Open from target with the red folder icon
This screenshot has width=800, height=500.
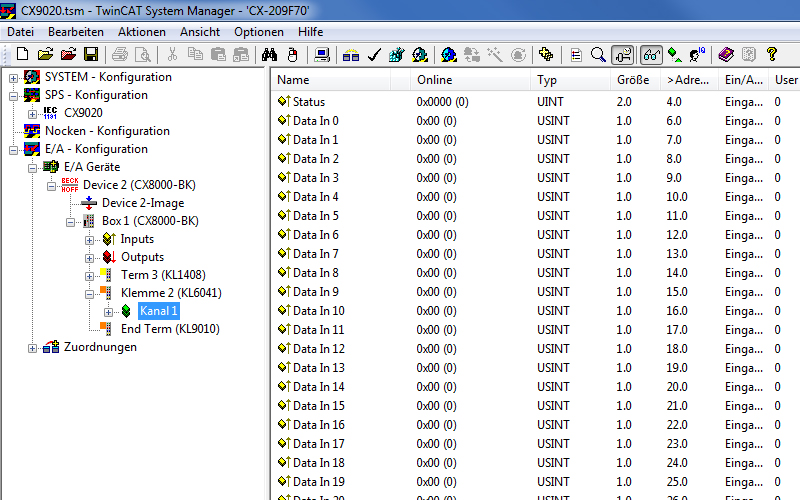(68, 54)
